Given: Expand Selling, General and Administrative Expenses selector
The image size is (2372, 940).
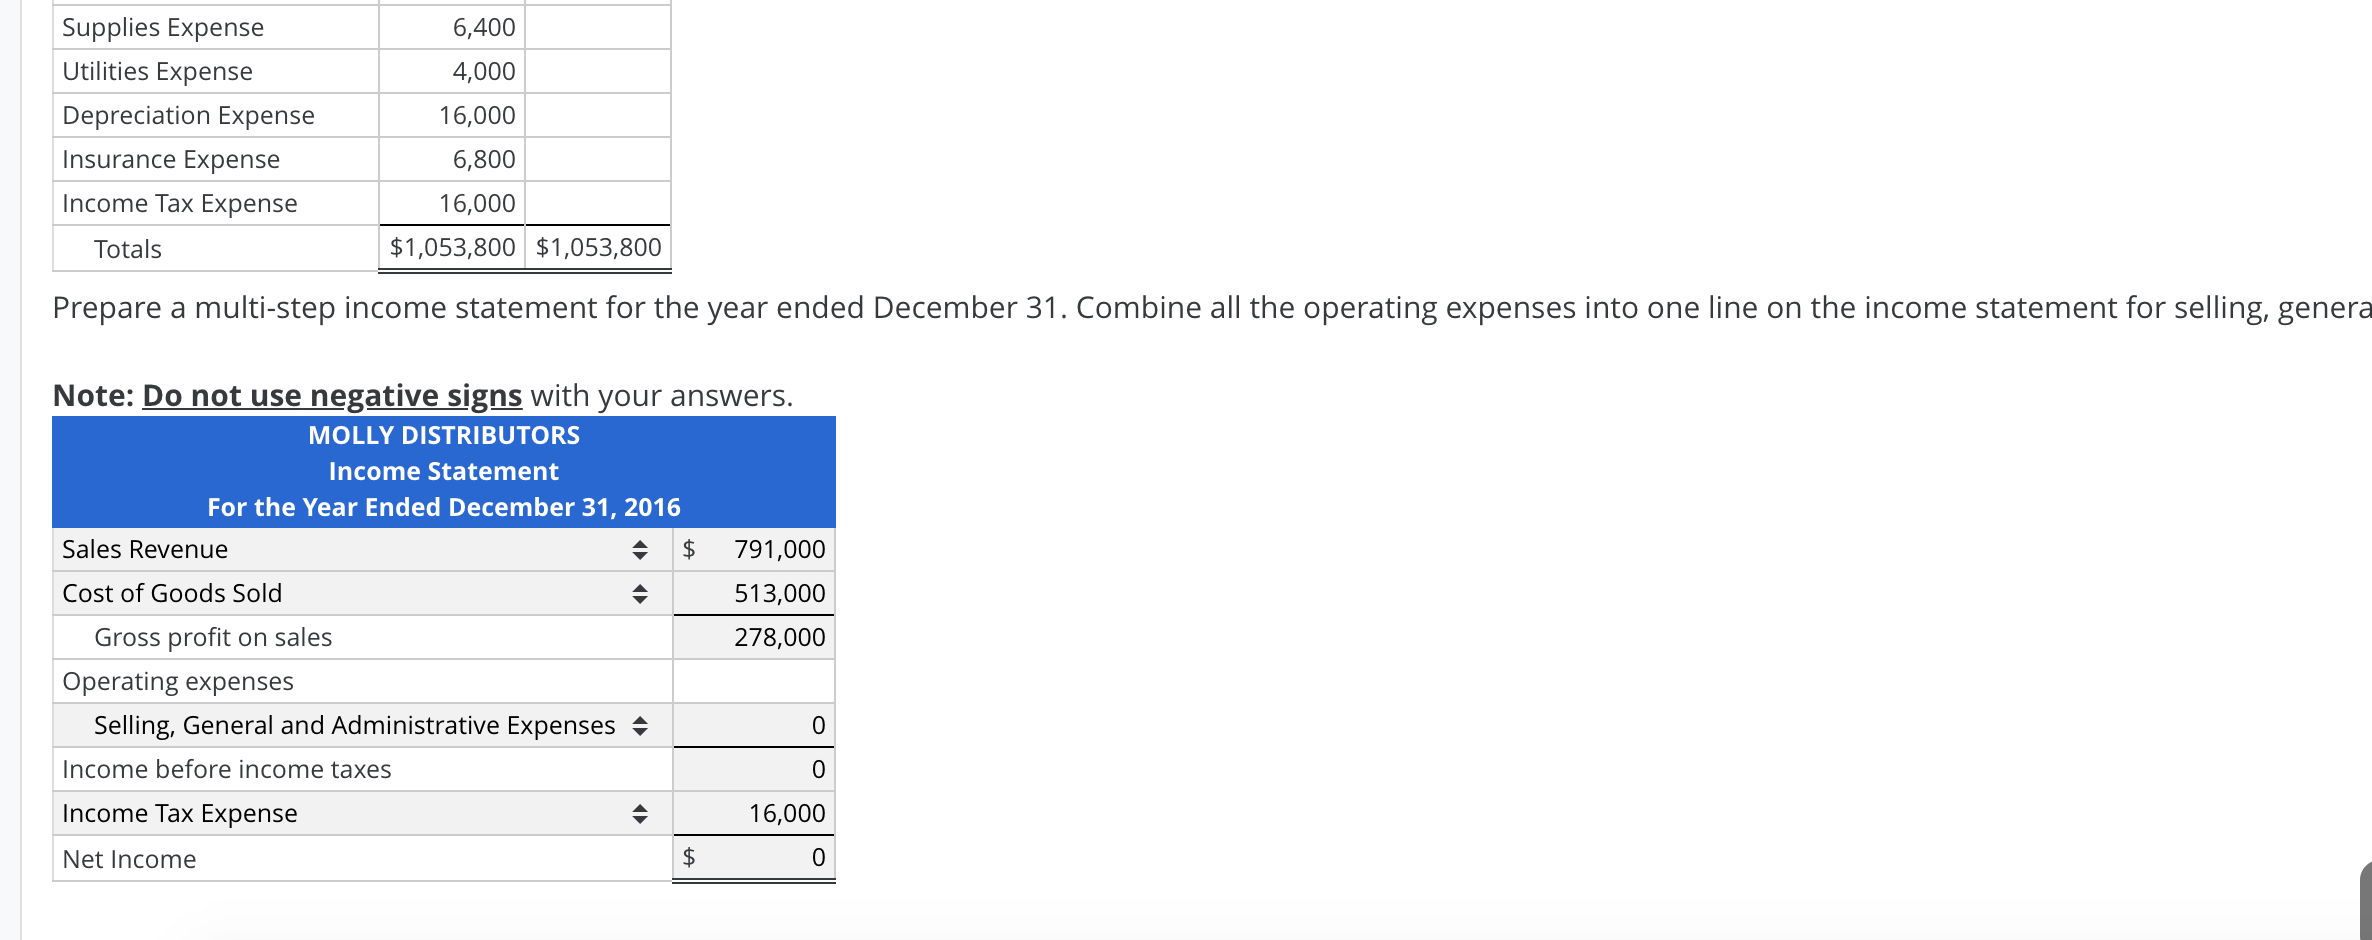Looking at the screenshot, I should tap(640, 726).
